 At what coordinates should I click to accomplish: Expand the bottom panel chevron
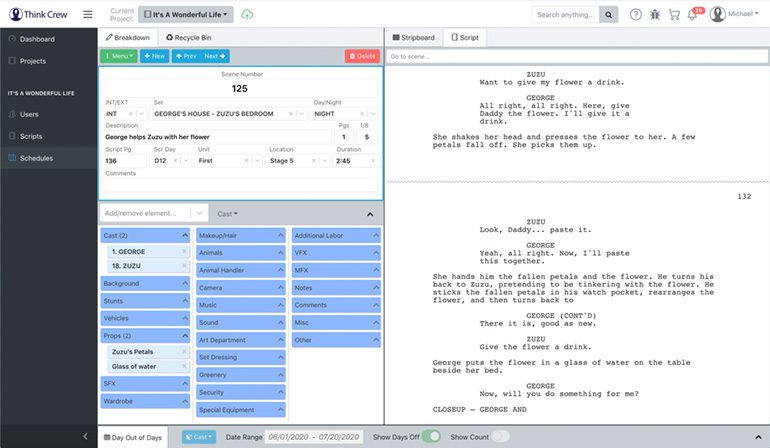pyautogui.click(x=758, y=437)
